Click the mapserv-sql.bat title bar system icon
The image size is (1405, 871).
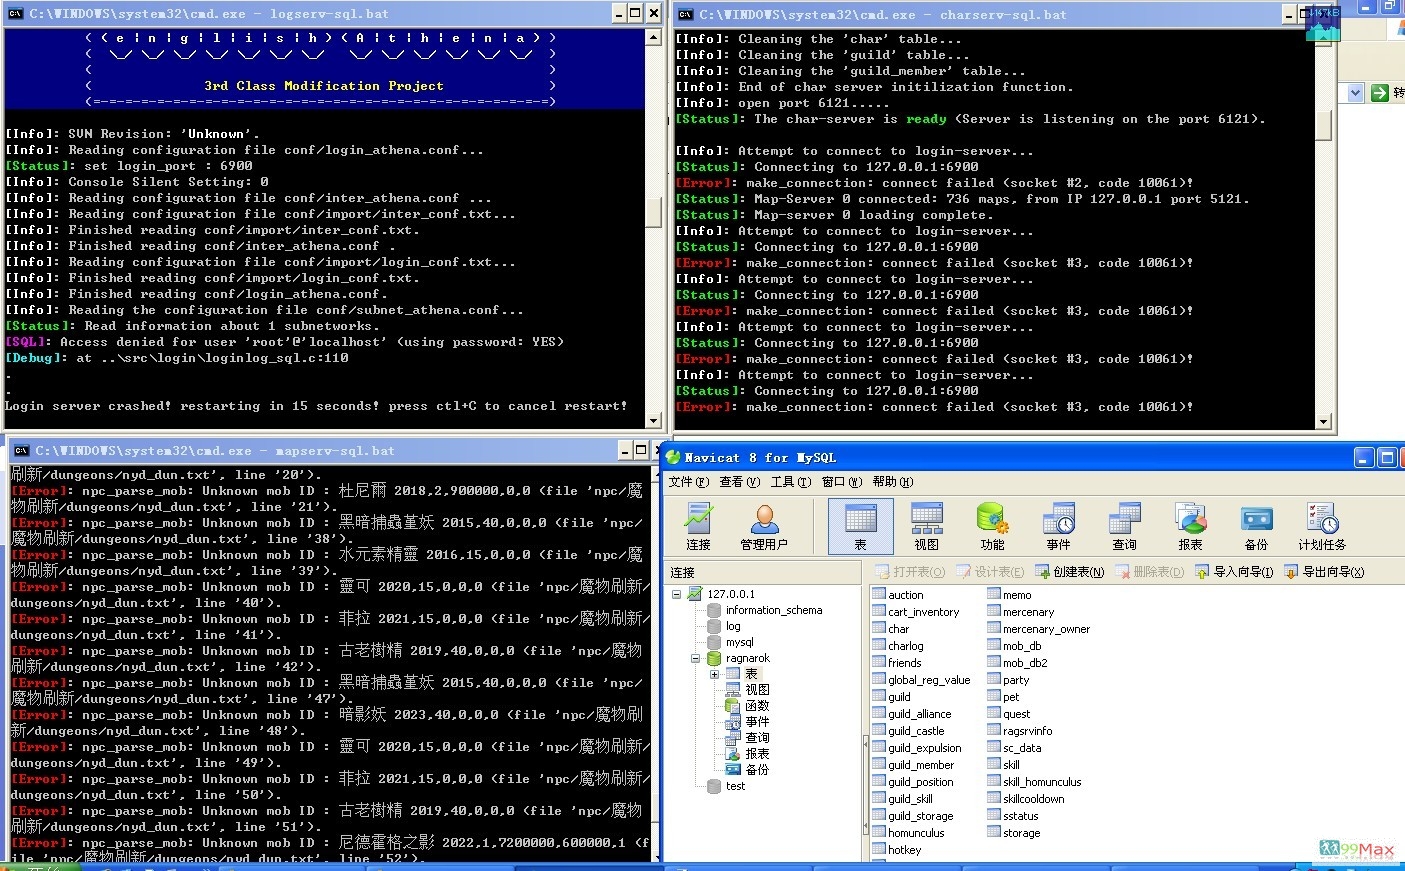(x=21, y=451)
